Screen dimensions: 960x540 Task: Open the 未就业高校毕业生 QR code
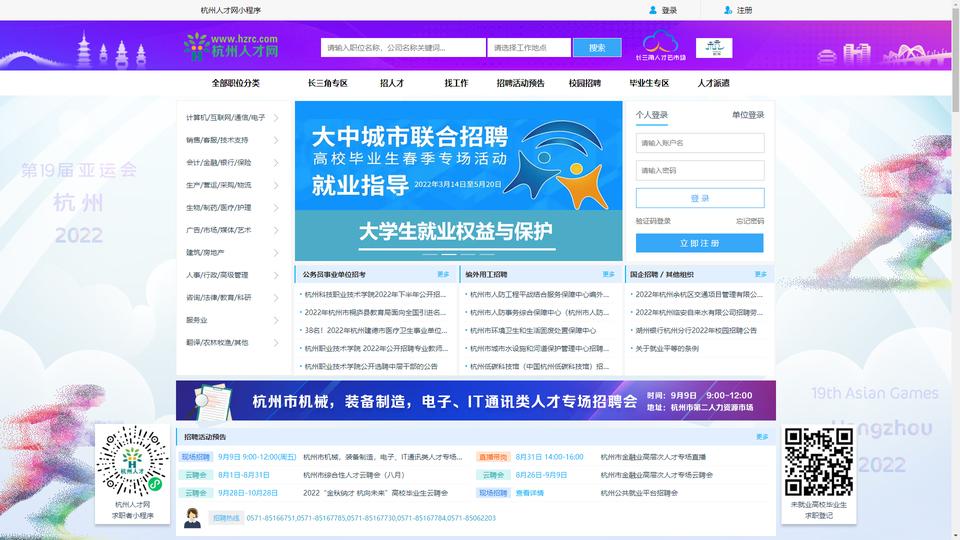(x=819, y=462)
